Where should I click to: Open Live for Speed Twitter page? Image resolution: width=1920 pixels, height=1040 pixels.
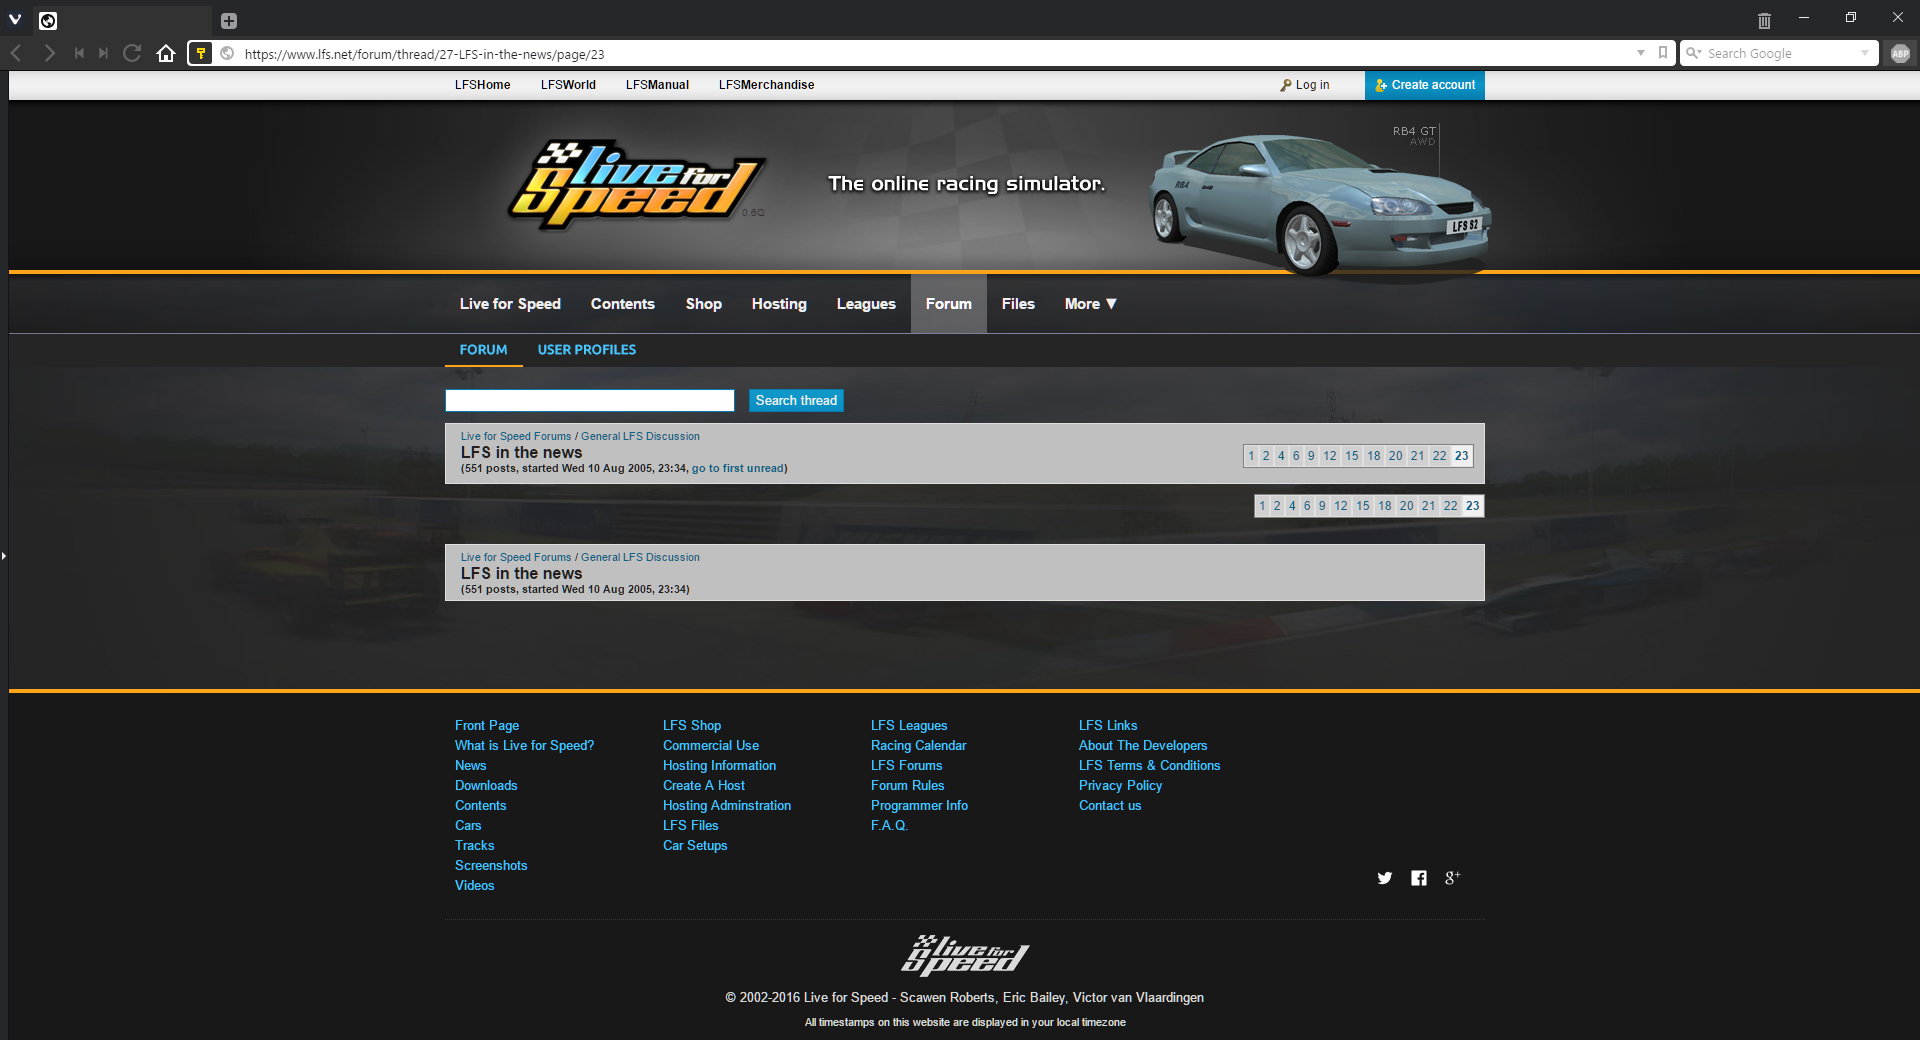coord(1385,878)
